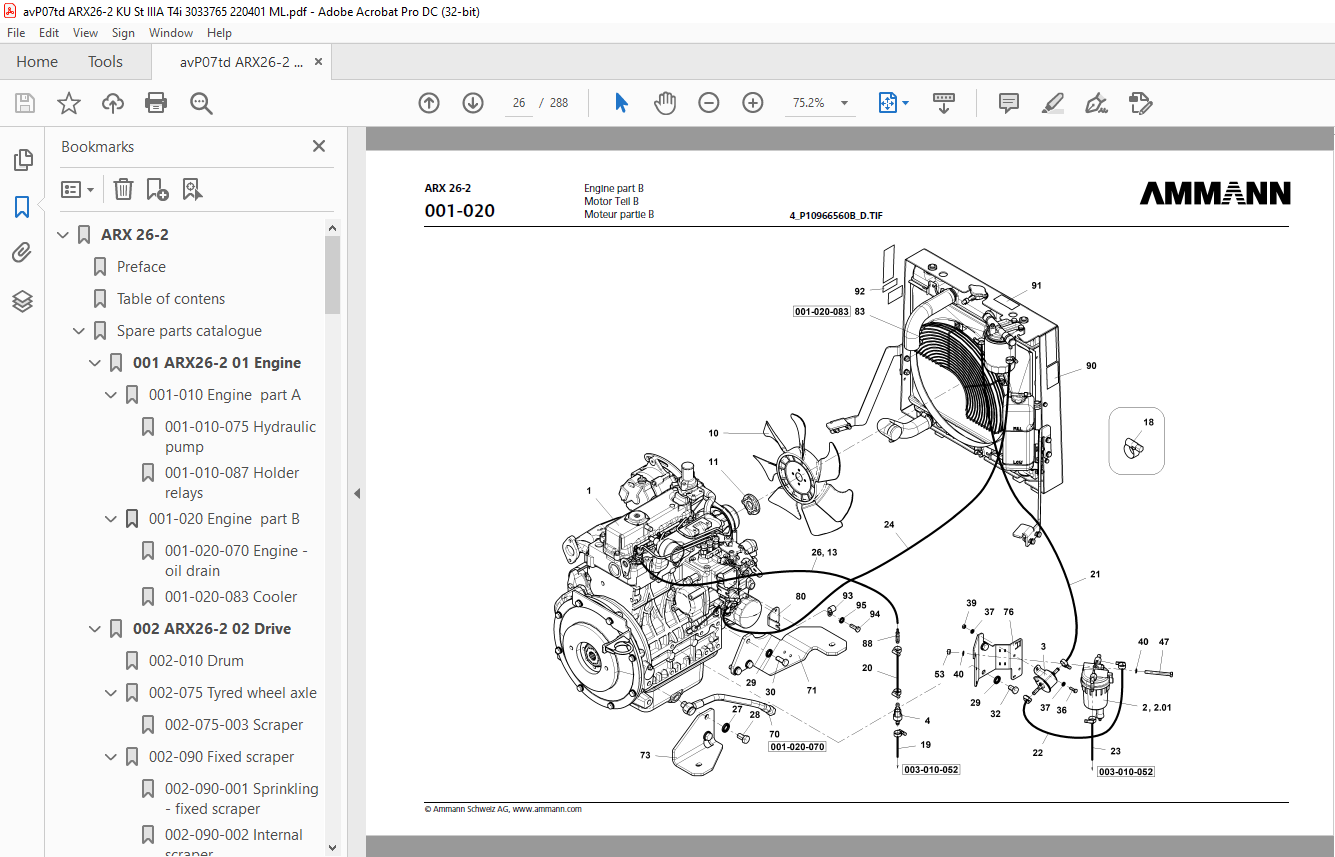Click the upload to cloud icon
1335x857 pixels.
click(x=113, y=103)
